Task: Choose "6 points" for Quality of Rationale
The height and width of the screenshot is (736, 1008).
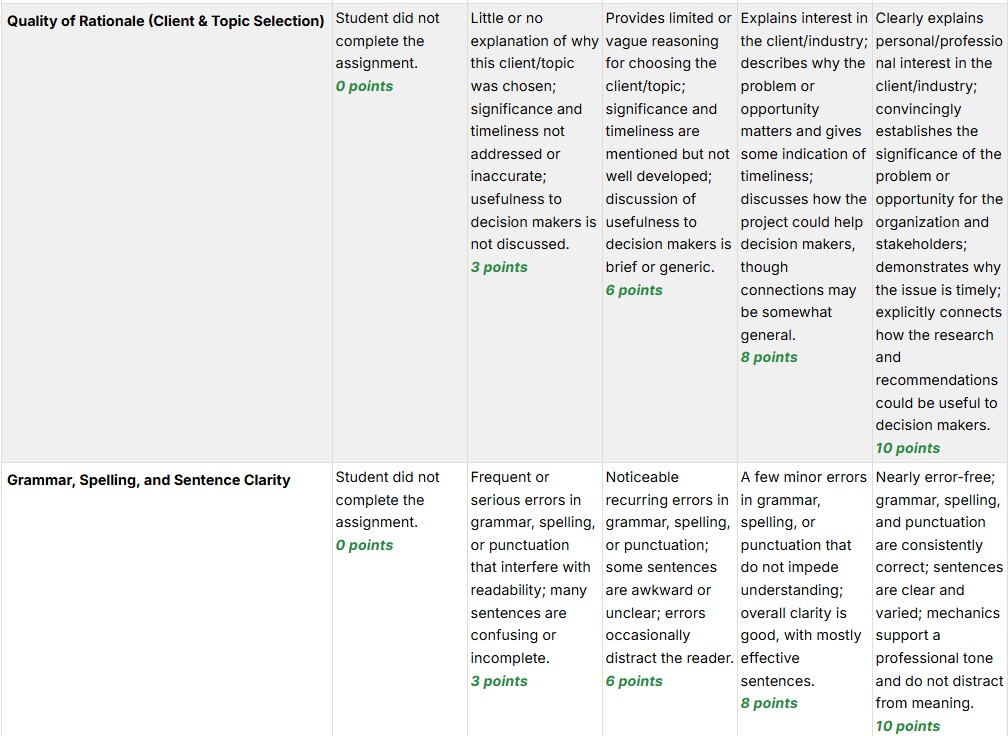Action: pos(634,290)
